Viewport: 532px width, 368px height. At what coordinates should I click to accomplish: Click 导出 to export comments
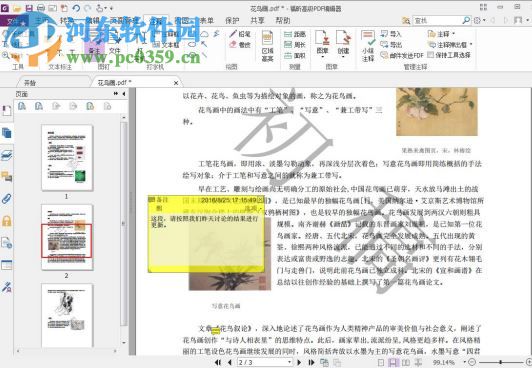coord(391,44)
